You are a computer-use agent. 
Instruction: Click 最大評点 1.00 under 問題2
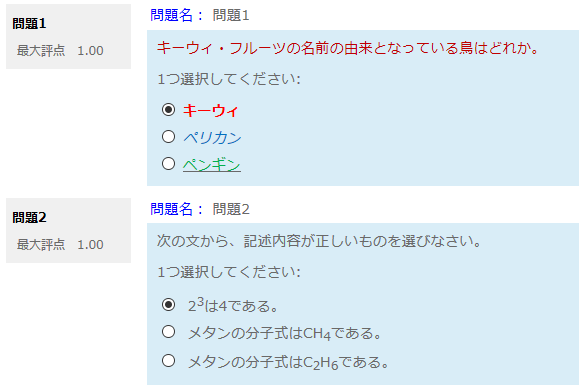(60, 244)
